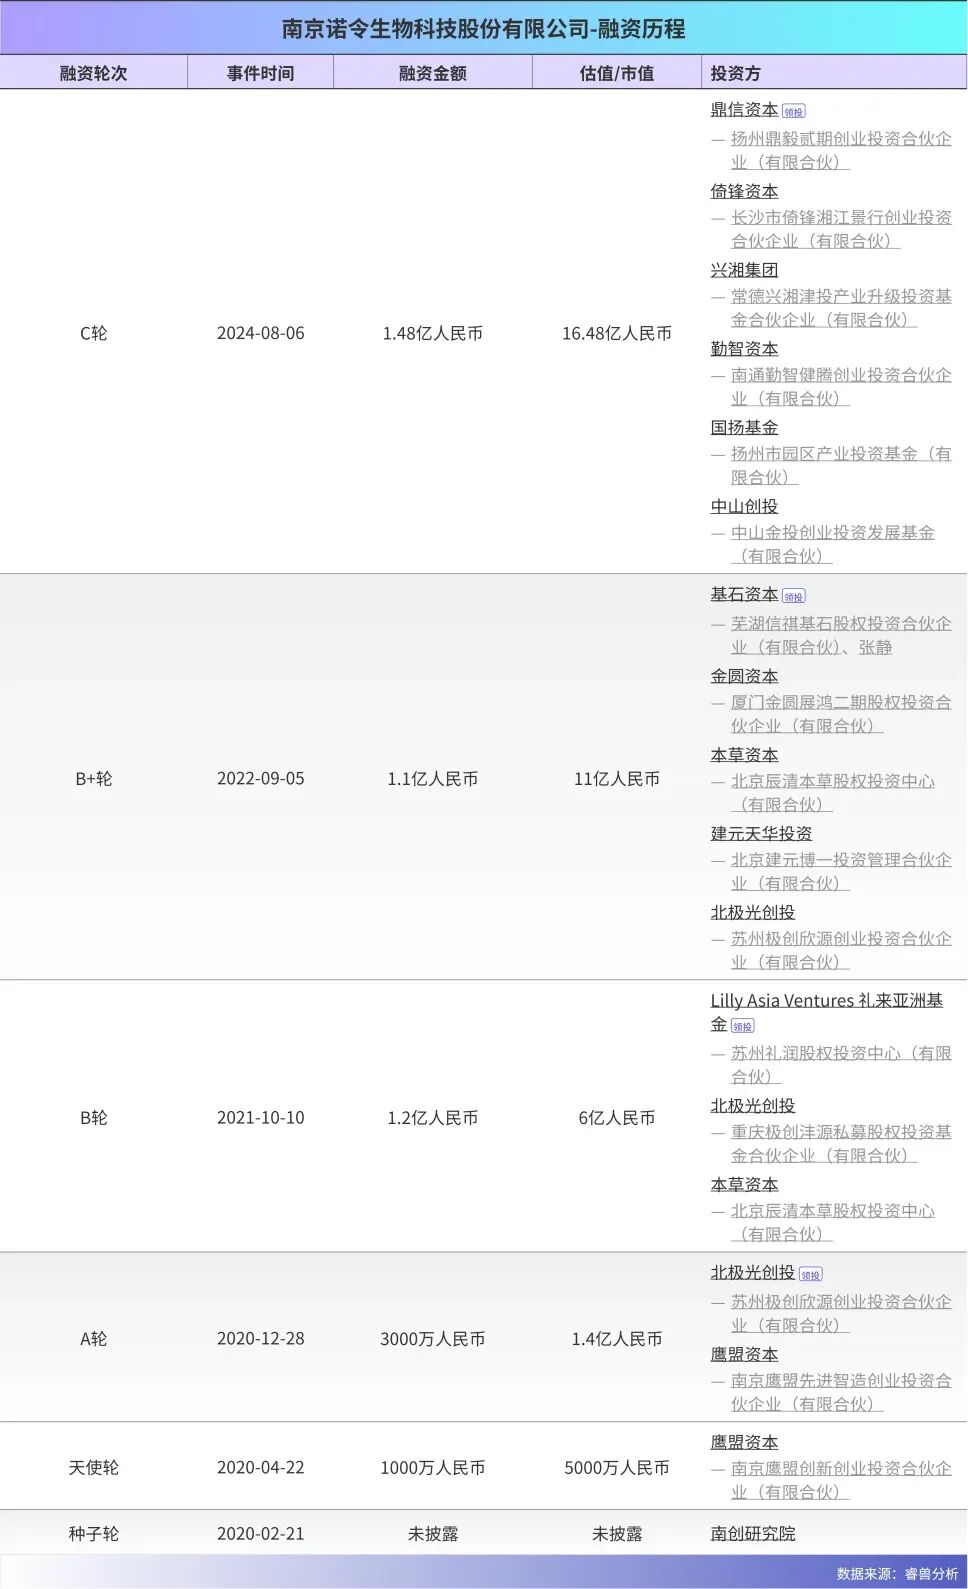Screen dimensions: 968x1589
Task: Open 本草资本 link in the B轮 row
Action: (744, 1185)
